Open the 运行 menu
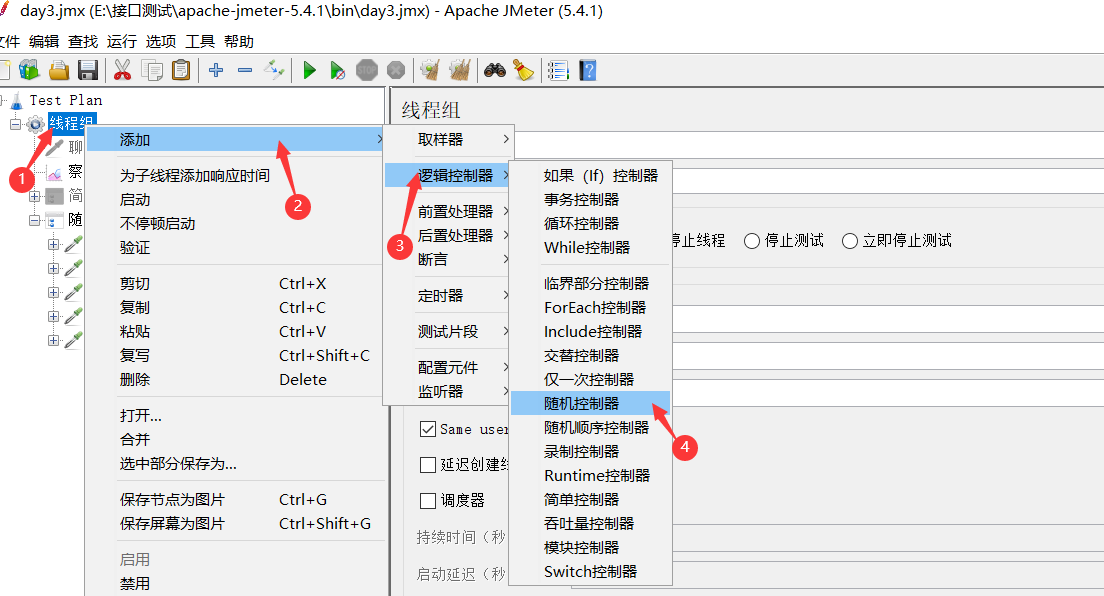 click(x=122, y=42)
